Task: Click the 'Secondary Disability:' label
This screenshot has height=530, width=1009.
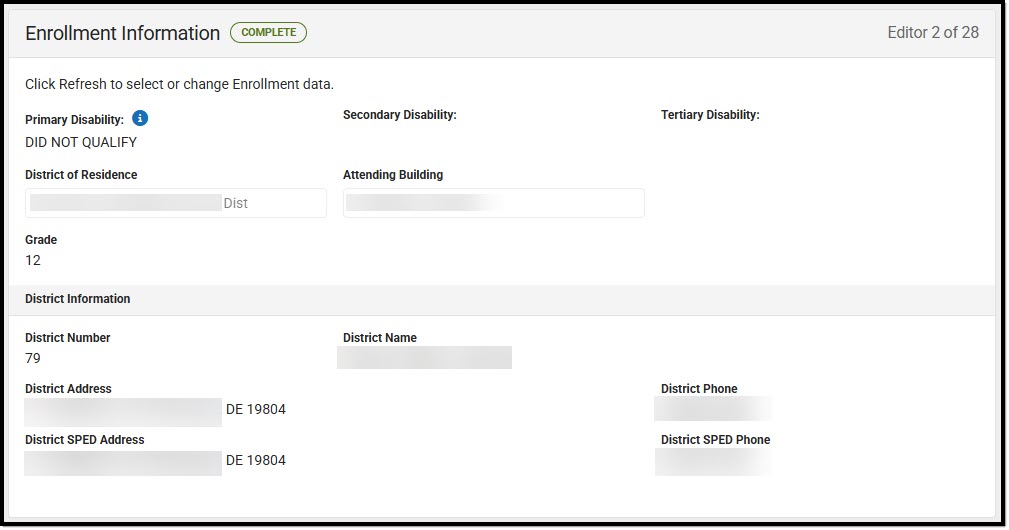Action: coord(400,114)
